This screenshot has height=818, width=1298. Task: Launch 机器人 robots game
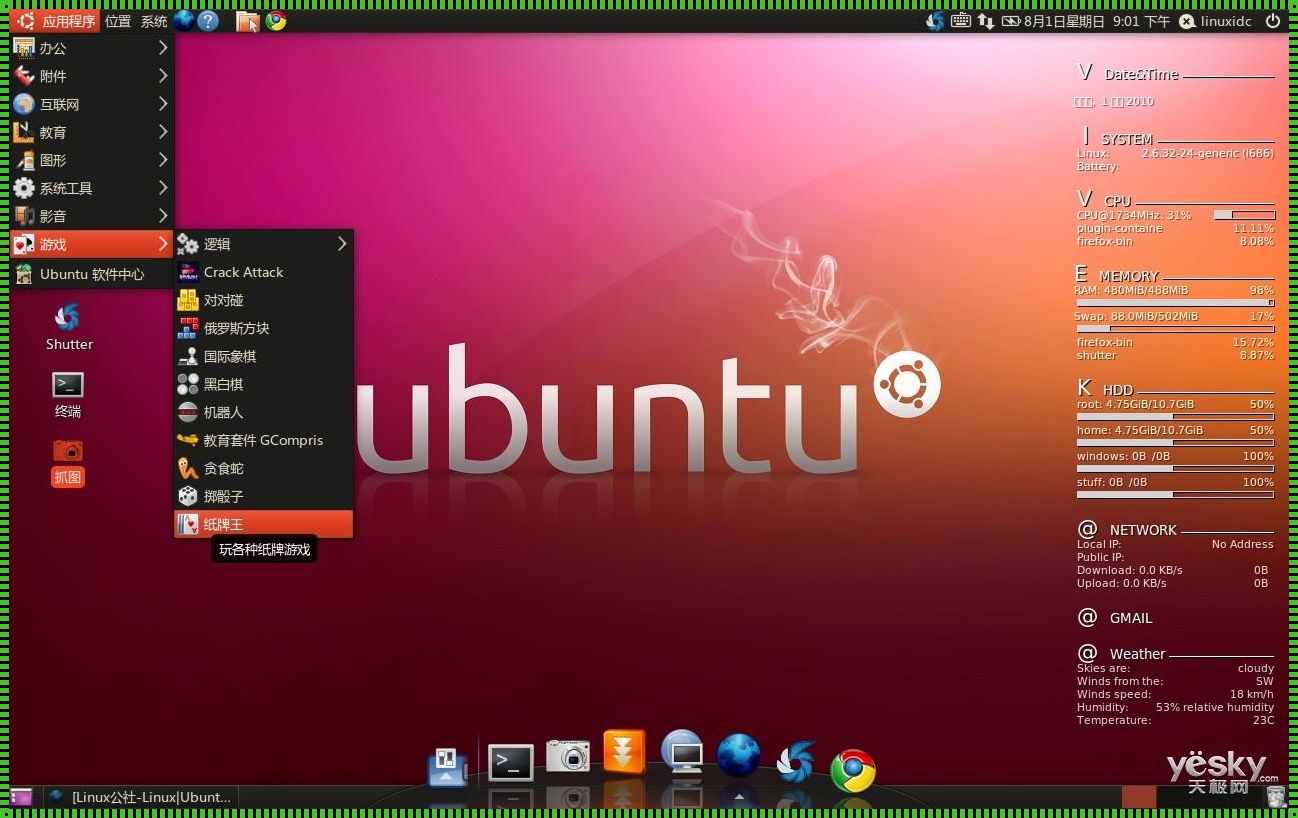[x=263, y=412]
